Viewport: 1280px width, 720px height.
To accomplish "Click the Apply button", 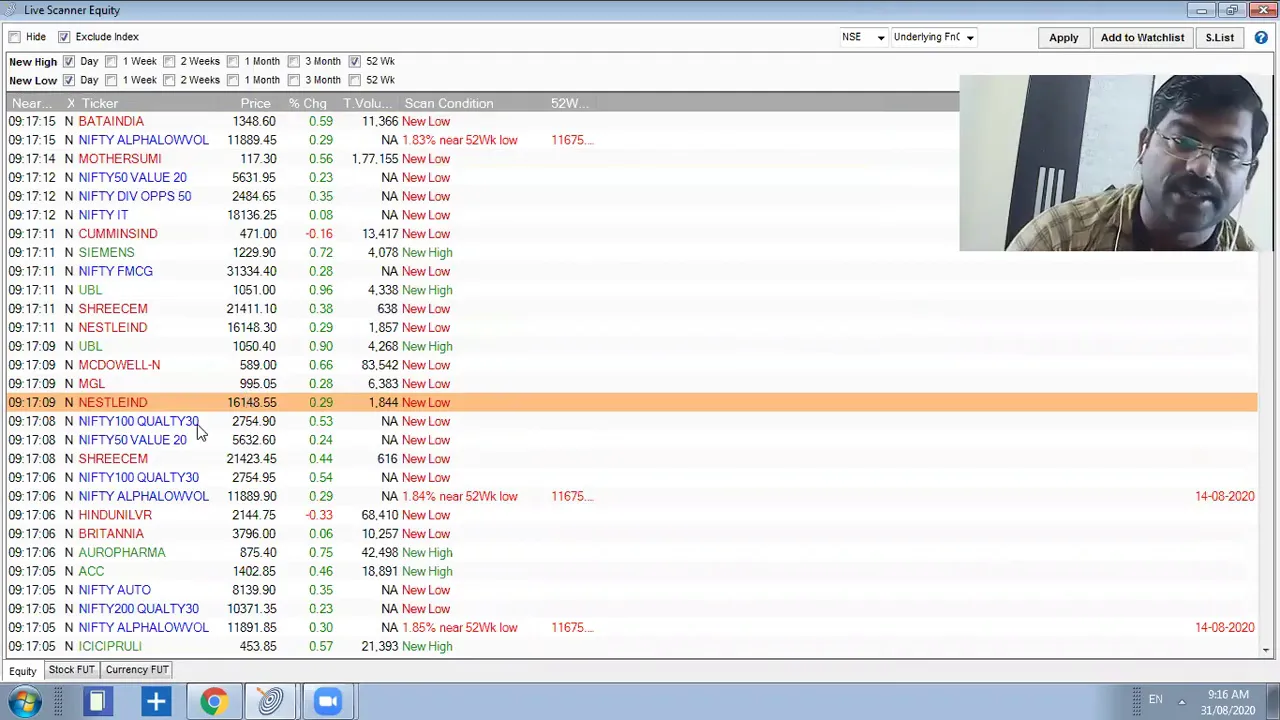I will click(1063, 38).
